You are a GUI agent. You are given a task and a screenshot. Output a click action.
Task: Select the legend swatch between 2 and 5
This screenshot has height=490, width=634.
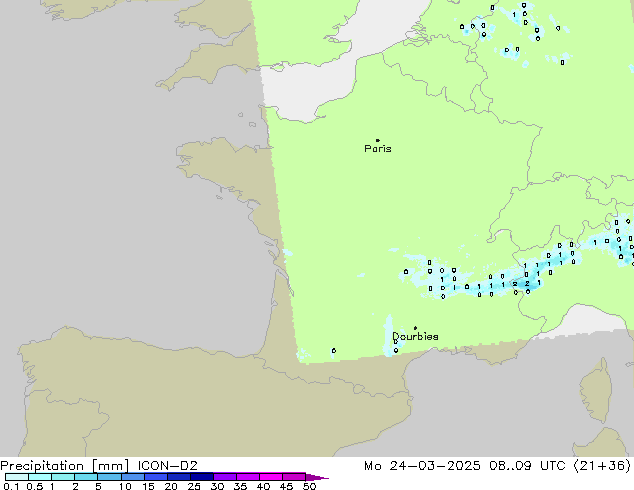[x=86, y=477]
